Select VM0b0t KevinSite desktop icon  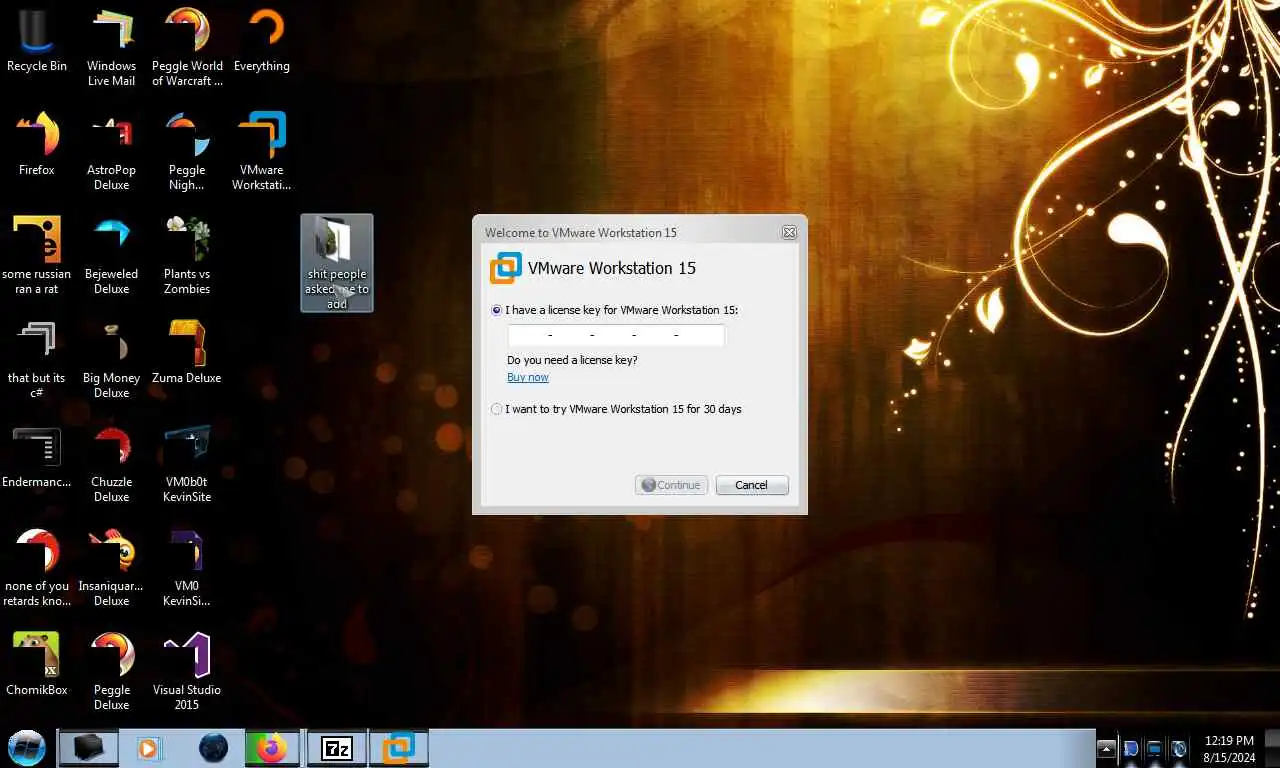pos(187,464)
